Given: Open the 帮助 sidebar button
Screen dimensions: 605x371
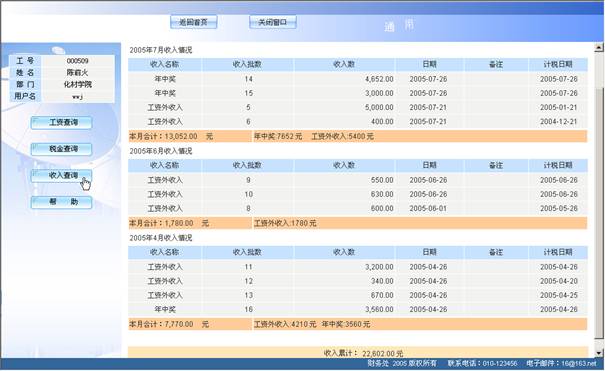Looking at the screenshot, I should tap(61, 202).
